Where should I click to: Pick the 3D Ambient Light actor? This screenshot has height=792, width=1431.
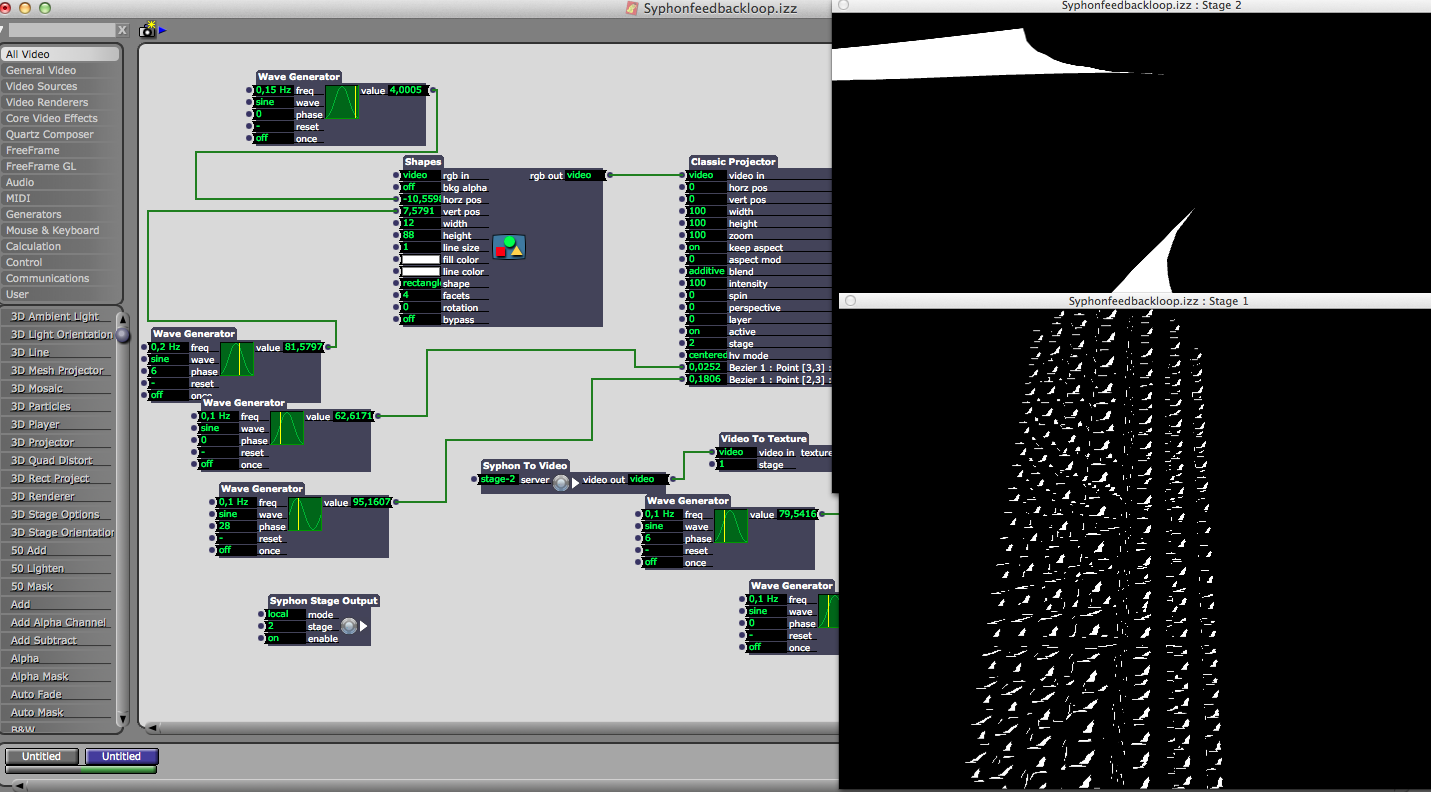[x=58, y=317]
